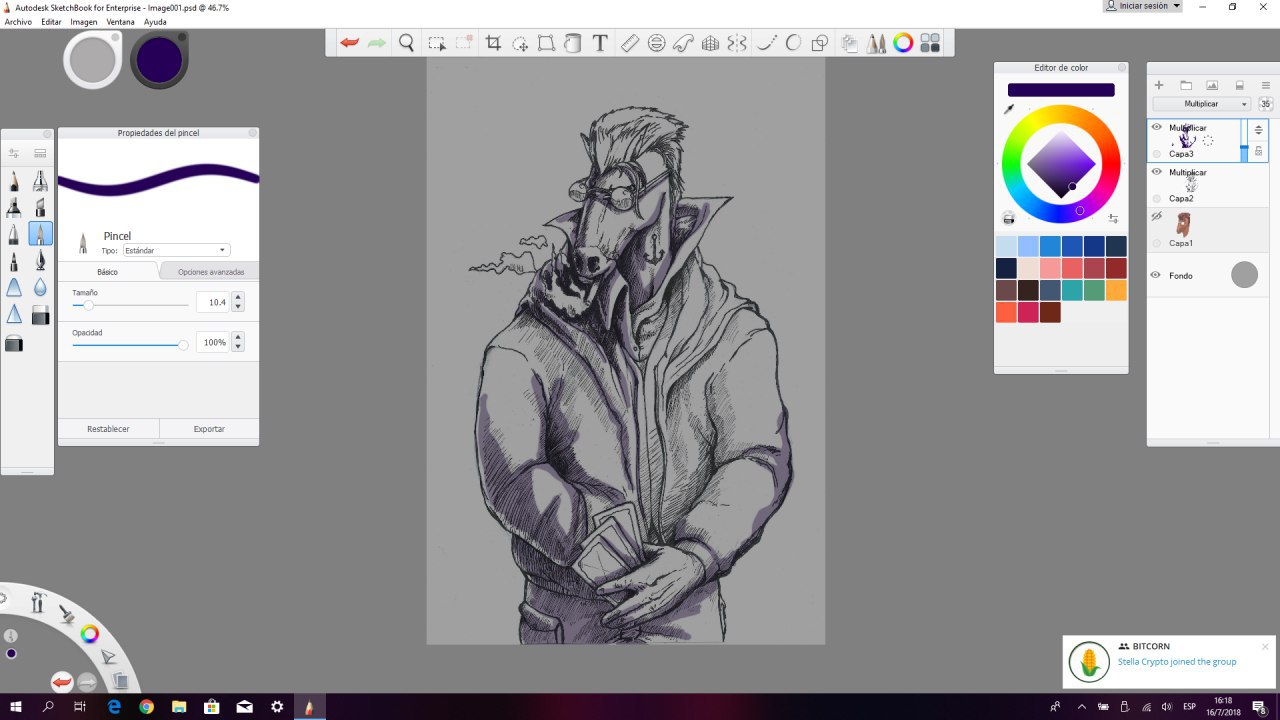Click the Tamaño slider handle
Viewport: 1280px width, 720px height.
(x=88, y=304)
